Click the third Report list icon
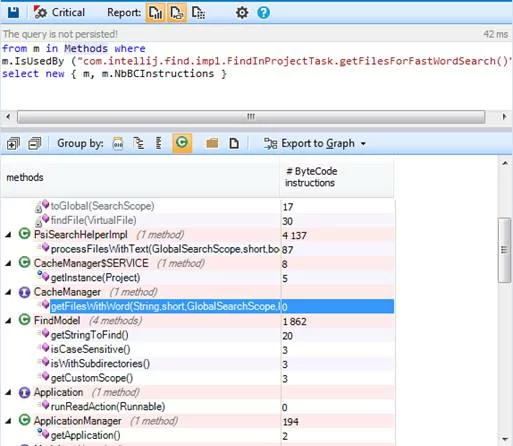 tap(198, 13)
